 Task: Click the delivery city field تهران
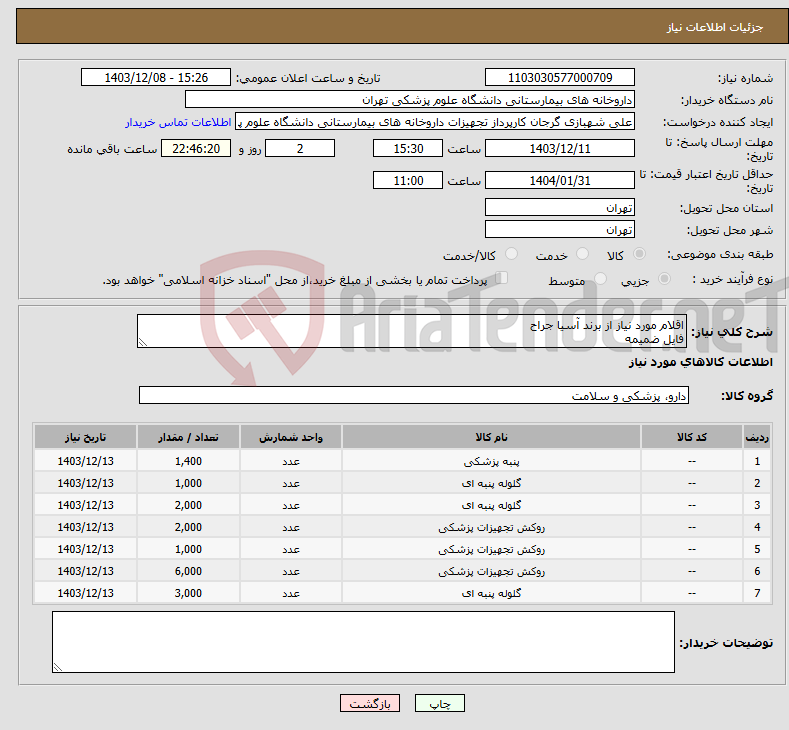(x=560, y=229)
